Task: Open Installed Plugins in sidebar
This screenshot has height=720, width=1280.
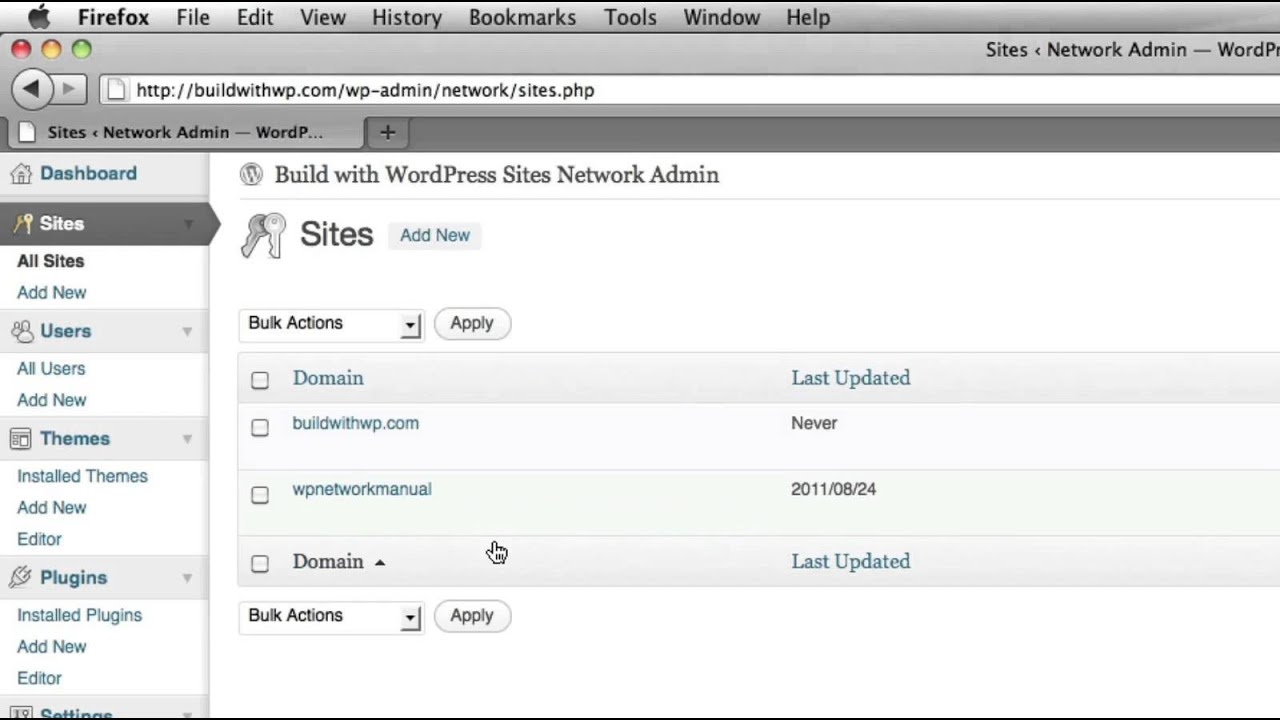Action: 79,615
